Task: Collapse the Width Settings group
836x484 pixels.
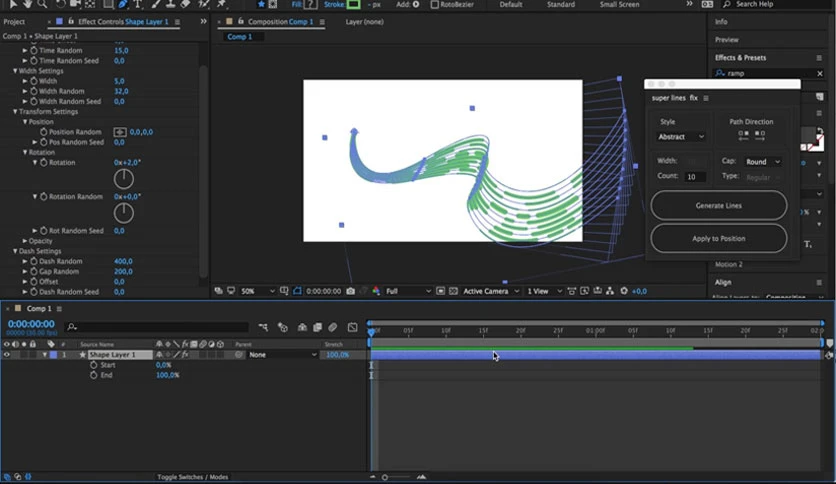Action: (x=15, y=71)
